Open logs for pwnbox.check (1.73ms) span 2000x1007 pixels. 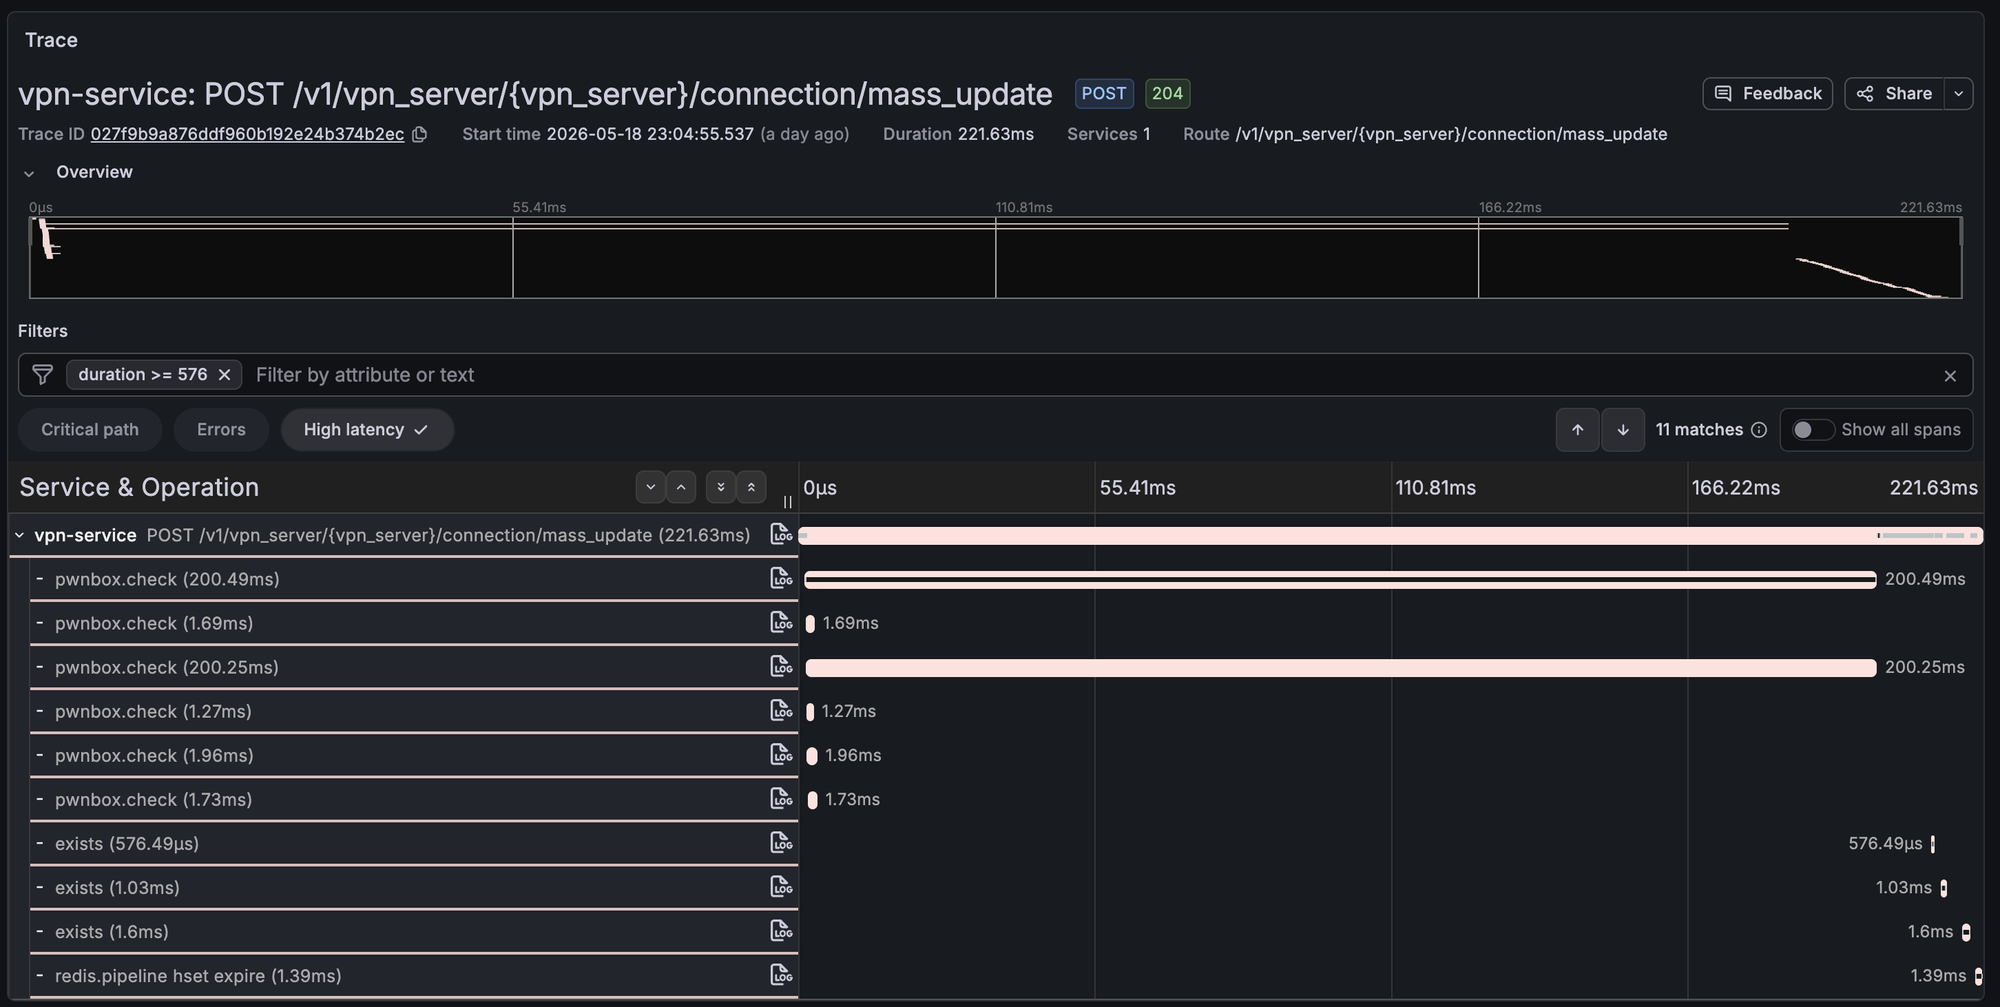pyautogui.click(x=781, y=798)
